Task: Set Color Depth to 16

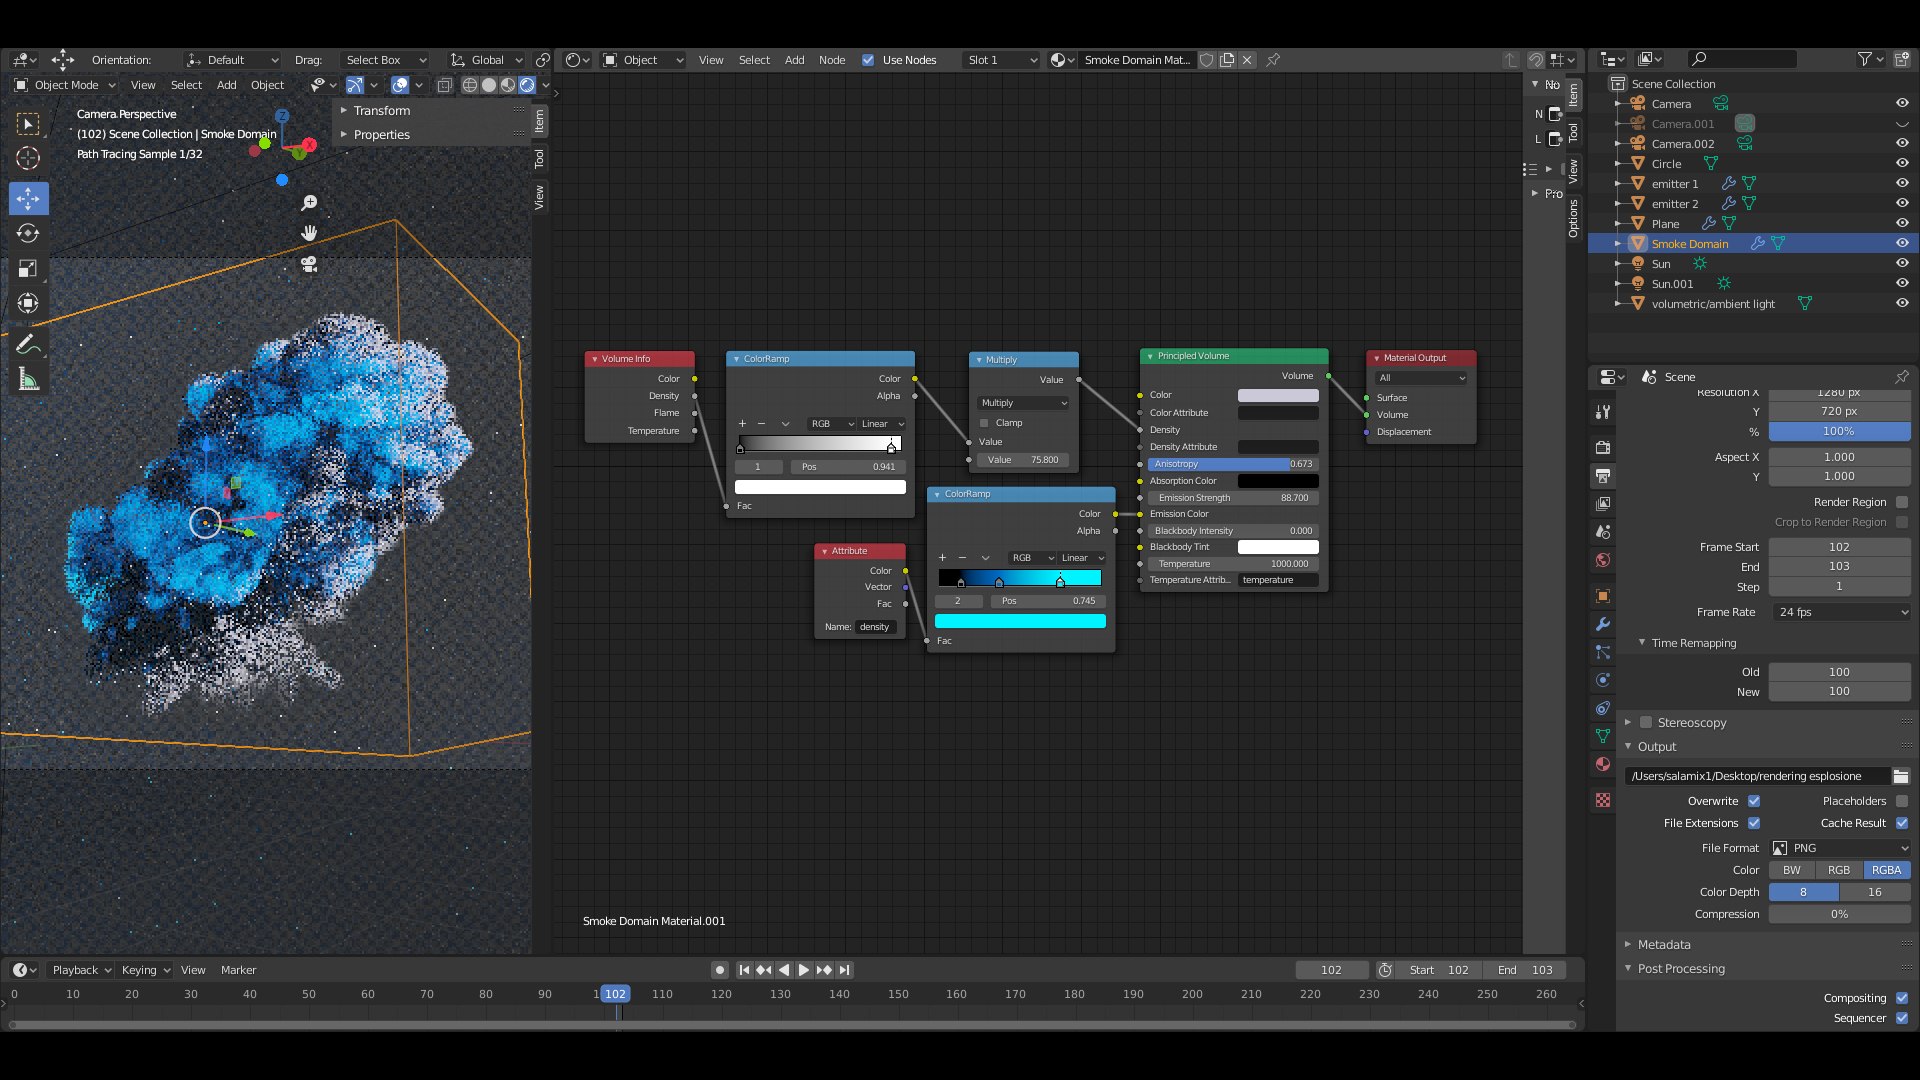Action: 1874,892
